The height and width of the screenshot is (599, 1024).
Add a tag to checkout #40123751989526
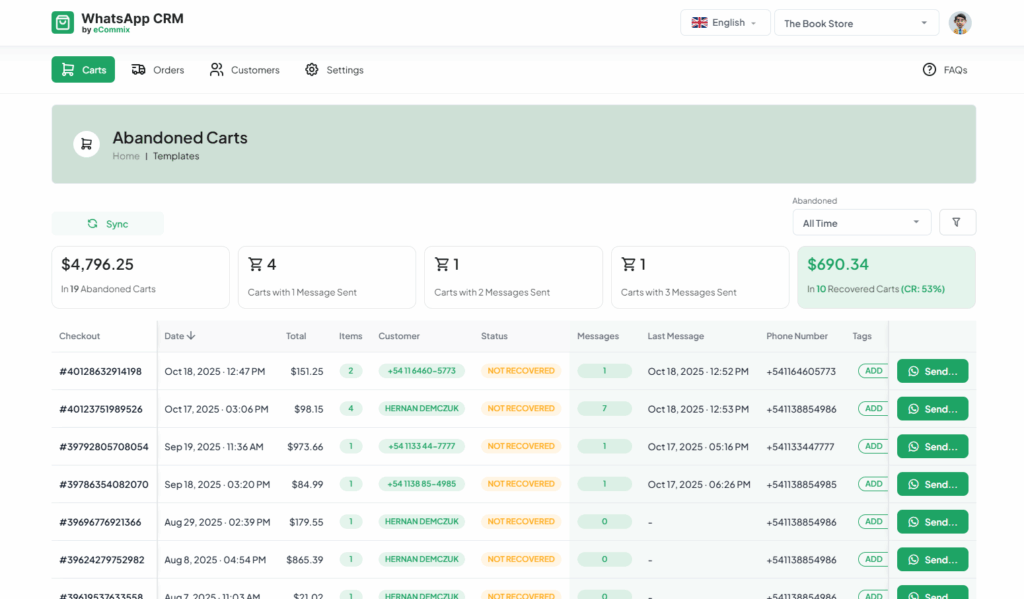(x=873, y=409)
